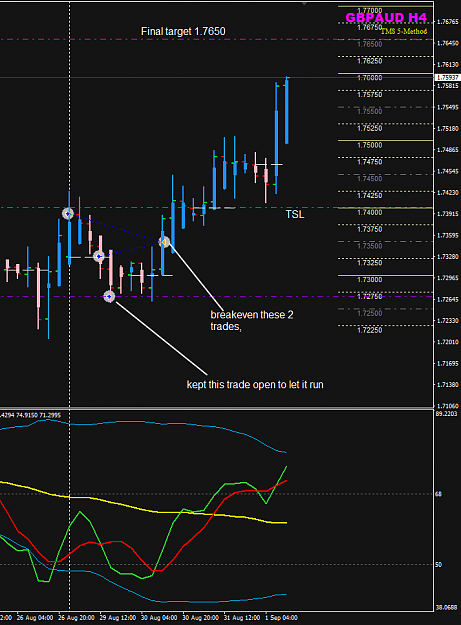461x625 pixels.
Task: Click the 1.72010 price axis value
Action: coord(447,342)
